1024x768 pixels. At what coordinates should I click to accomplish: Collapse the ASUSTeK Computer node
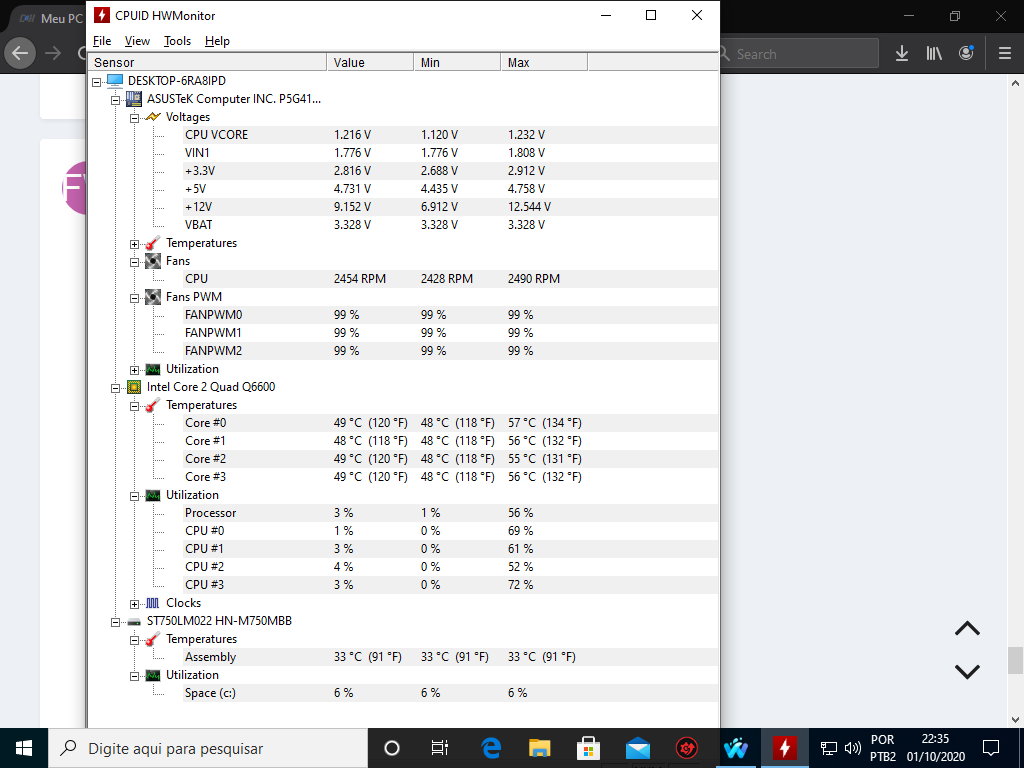(x=116, y=100)
